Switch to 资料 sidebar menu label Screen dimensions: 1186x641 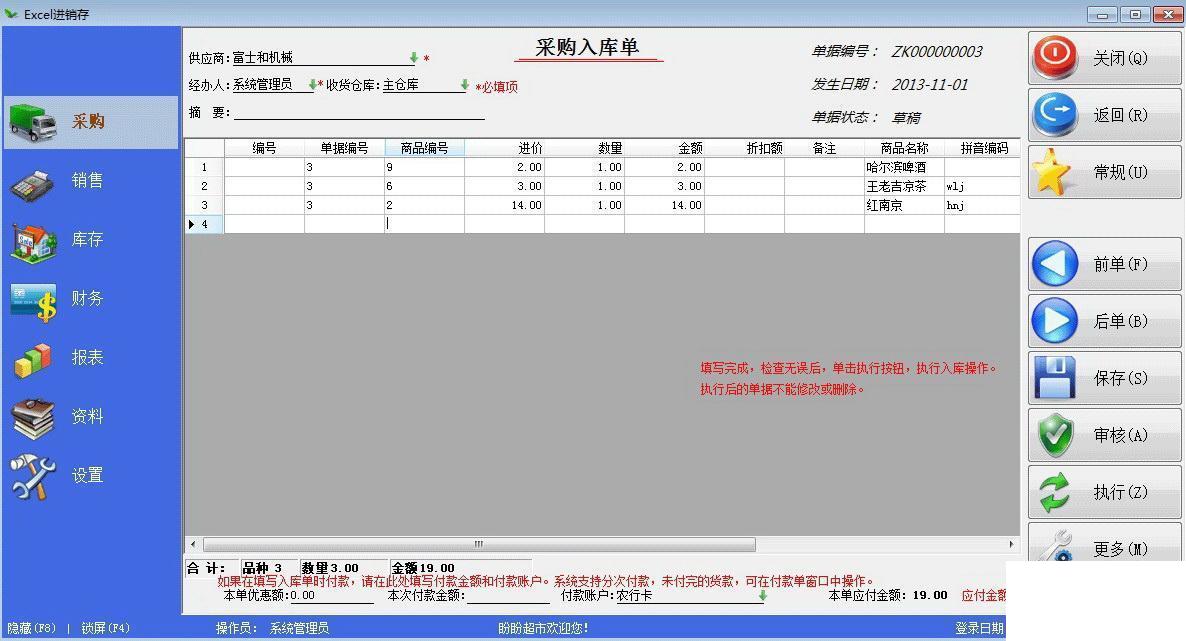tap(88, 416)
